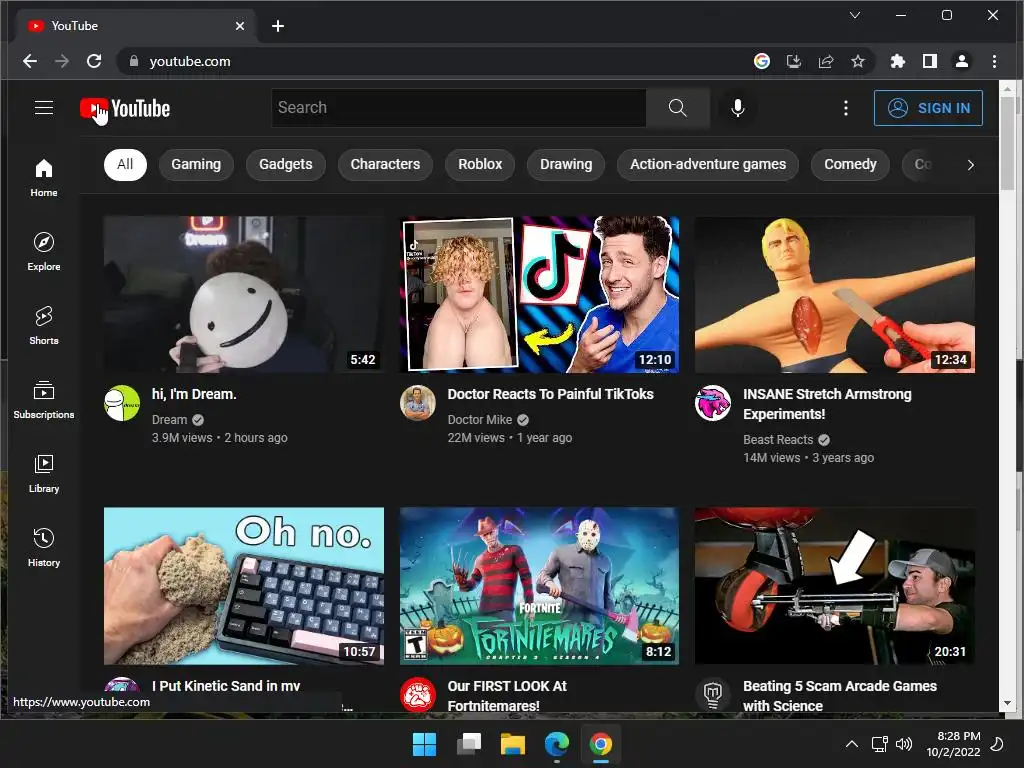Screen dimensions: 1024x768
Task: Open the Stretch Armstrong video thumbnail
Action: click(x=835, y=295)
